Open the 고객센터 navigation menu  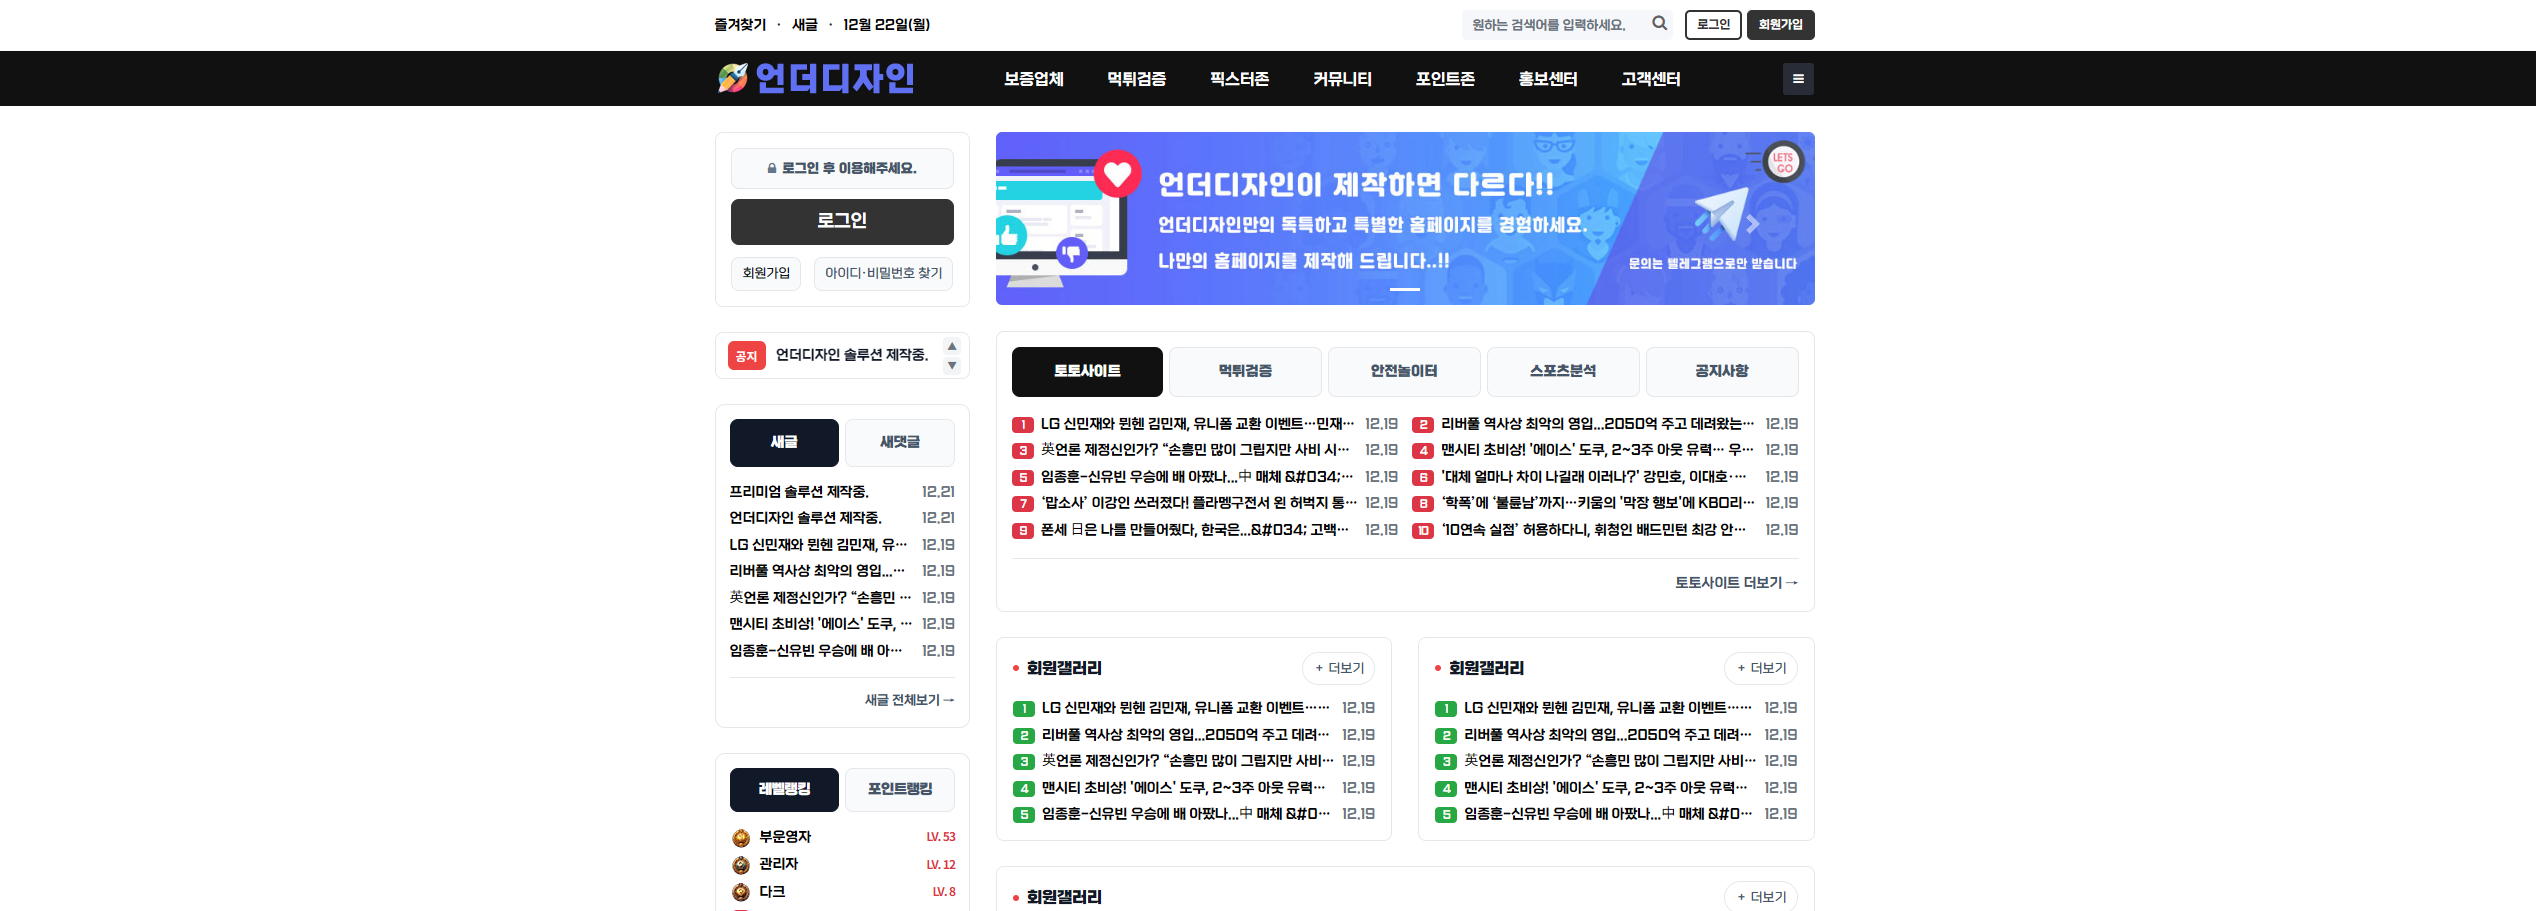1650,79
